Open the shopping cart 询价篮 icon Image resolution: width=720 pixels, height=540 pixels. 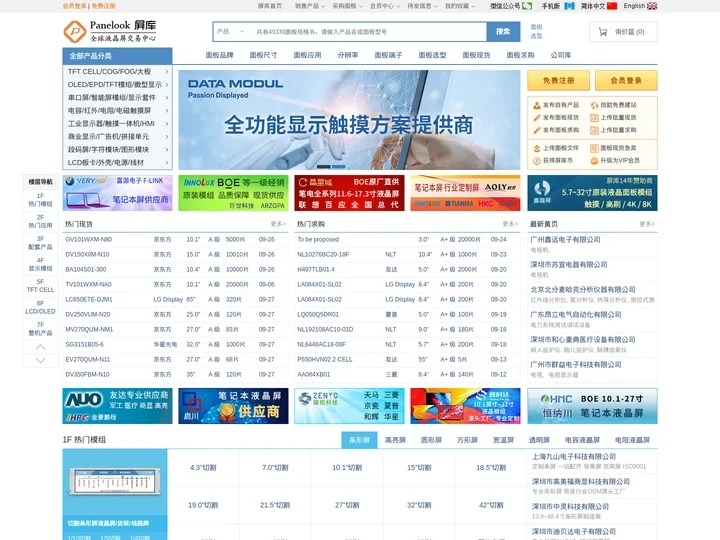603,32
